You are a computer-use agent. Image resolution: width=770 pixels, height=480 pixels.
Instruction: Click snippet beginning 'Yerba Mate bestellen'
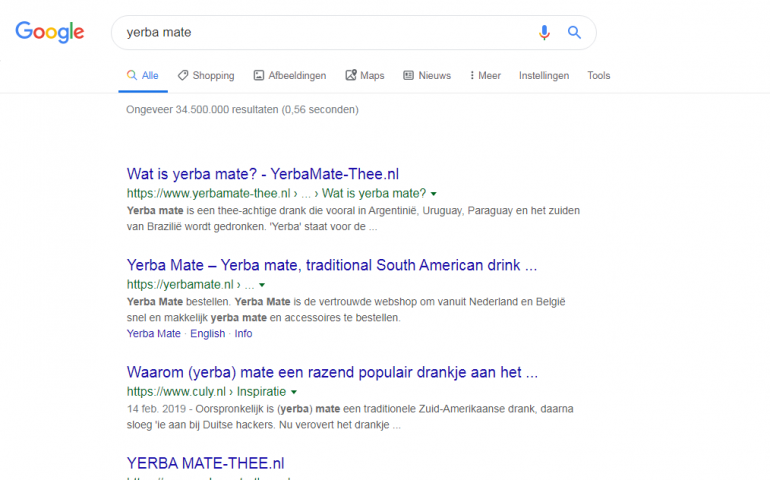pos(346,310)
